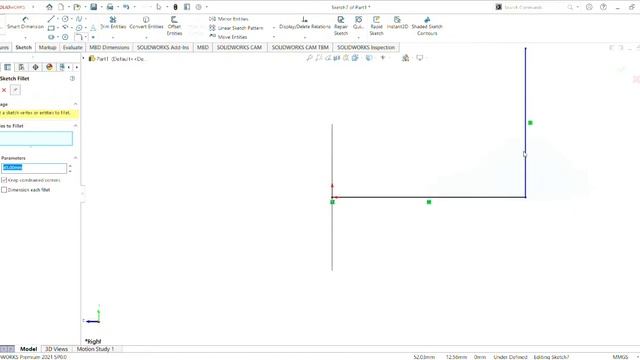
Task: Collapse the Message section
Action: tap(76, 104)
